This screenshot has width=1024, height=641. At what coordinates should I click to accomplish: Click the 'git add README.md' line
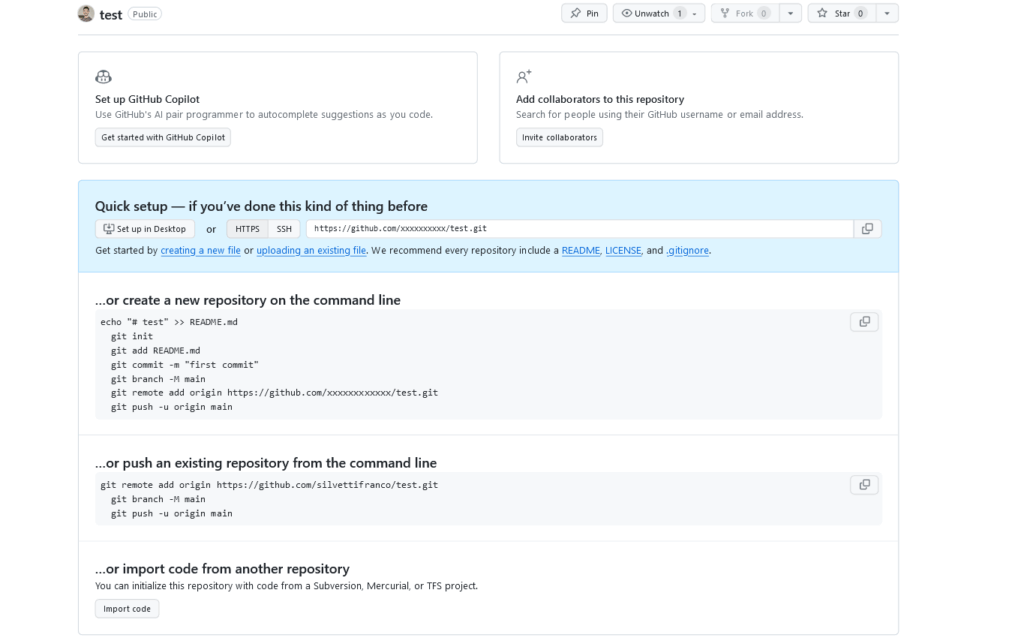click(155, 351)
